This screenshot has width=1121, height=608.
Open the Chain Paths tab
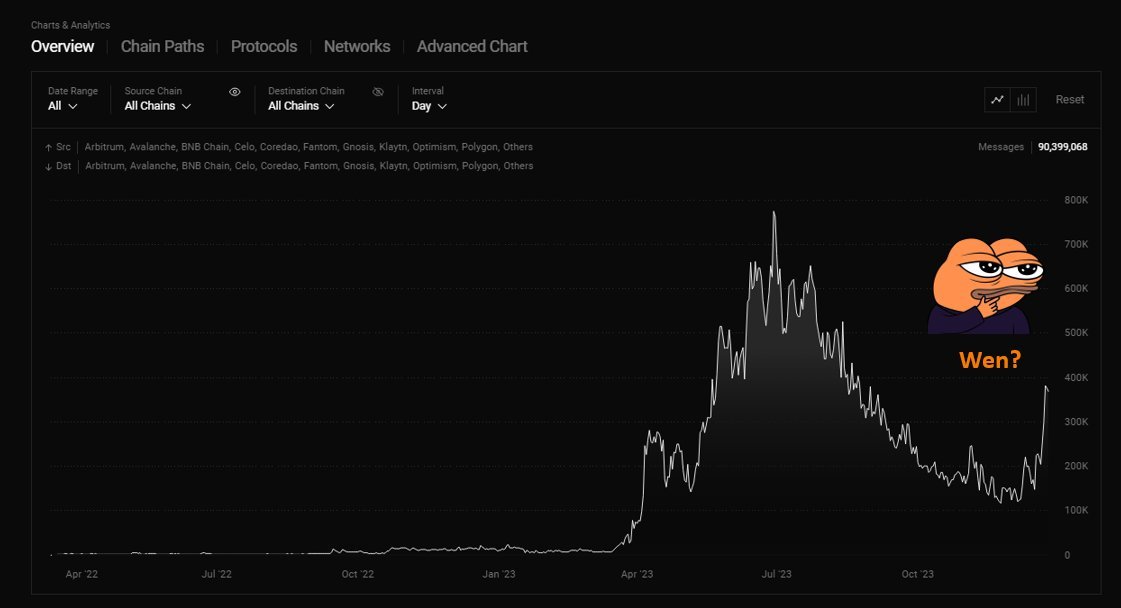coord(162,46)
